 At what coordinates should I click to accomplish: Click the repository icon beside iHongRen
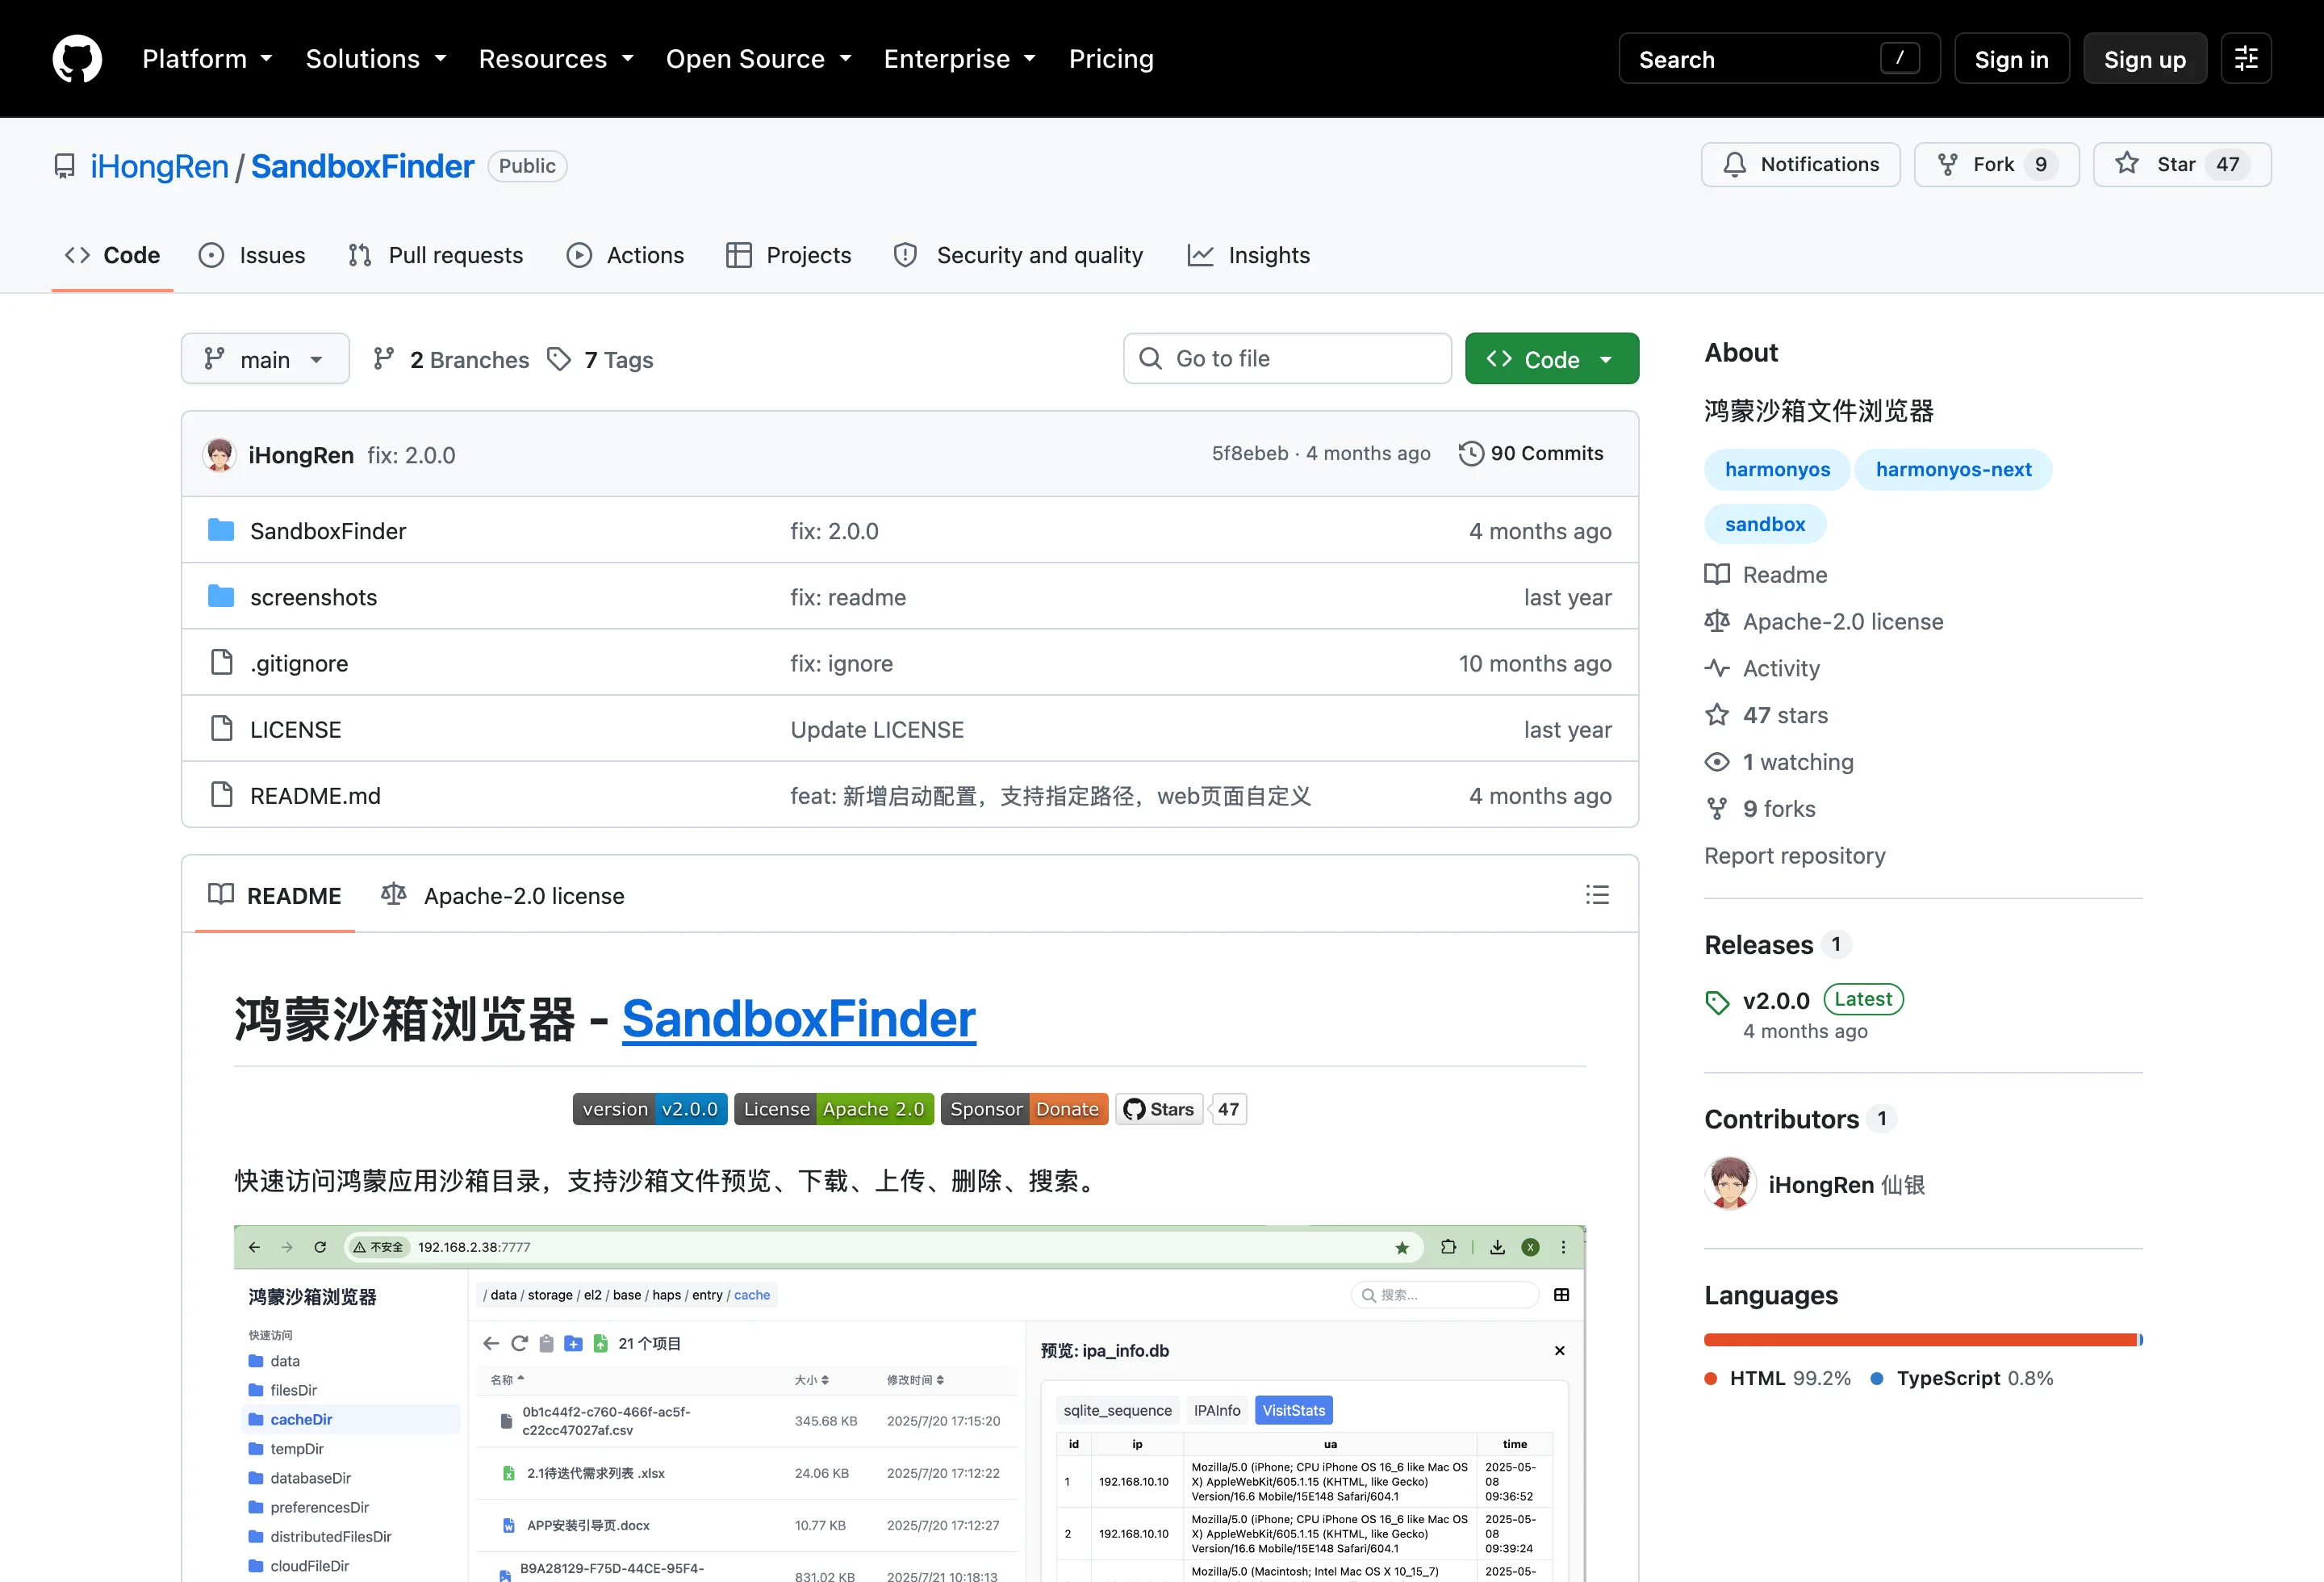(65, 166)
